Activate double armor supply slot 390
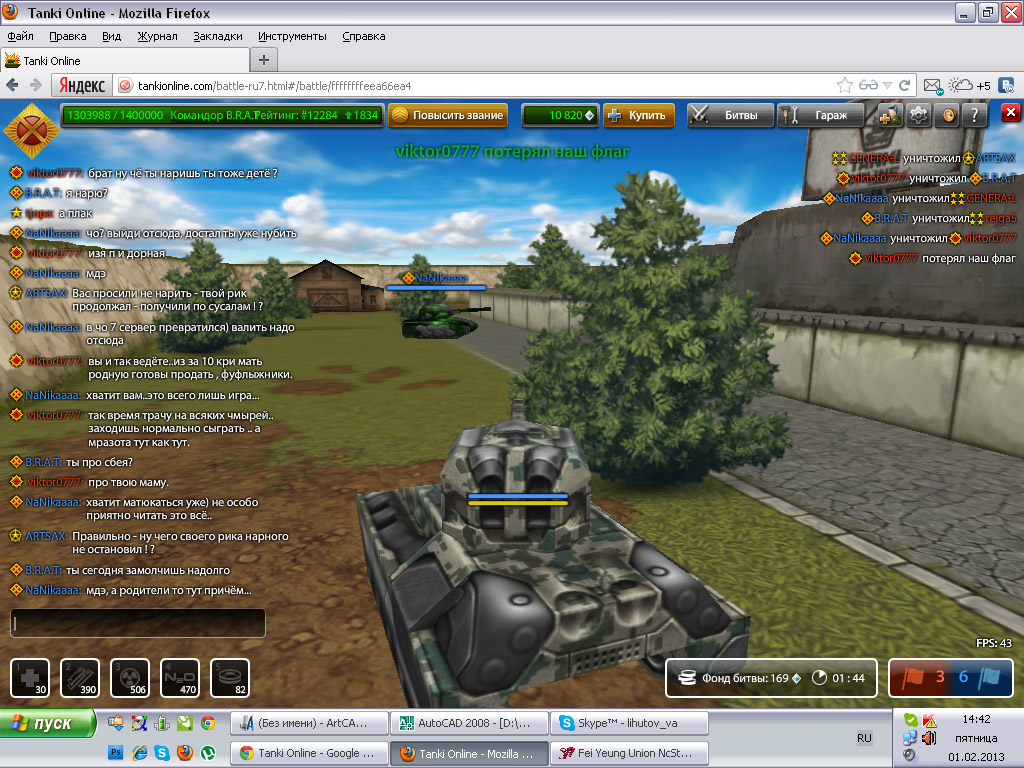 tap(80, 678)
